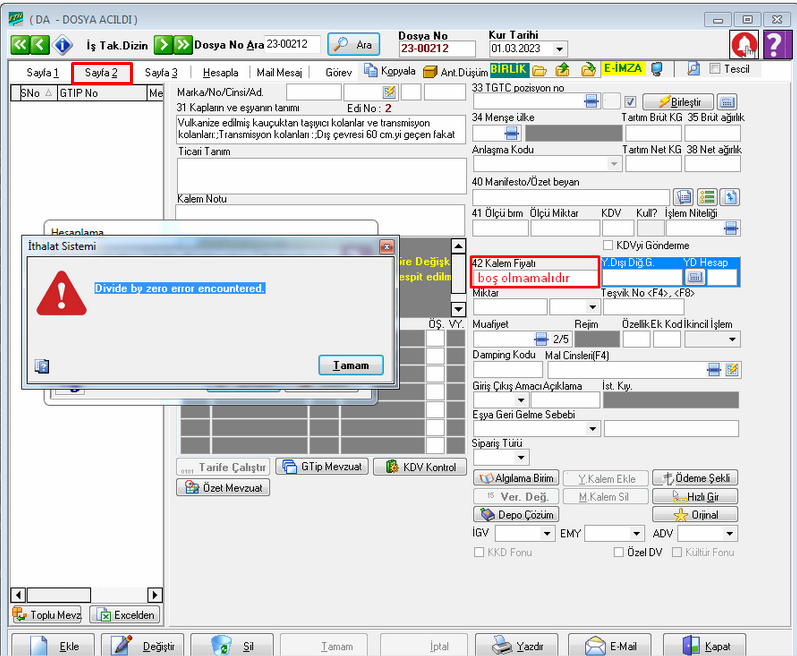
Task: Enable Kültür Fonu checkbox
Action: [677, 552]
